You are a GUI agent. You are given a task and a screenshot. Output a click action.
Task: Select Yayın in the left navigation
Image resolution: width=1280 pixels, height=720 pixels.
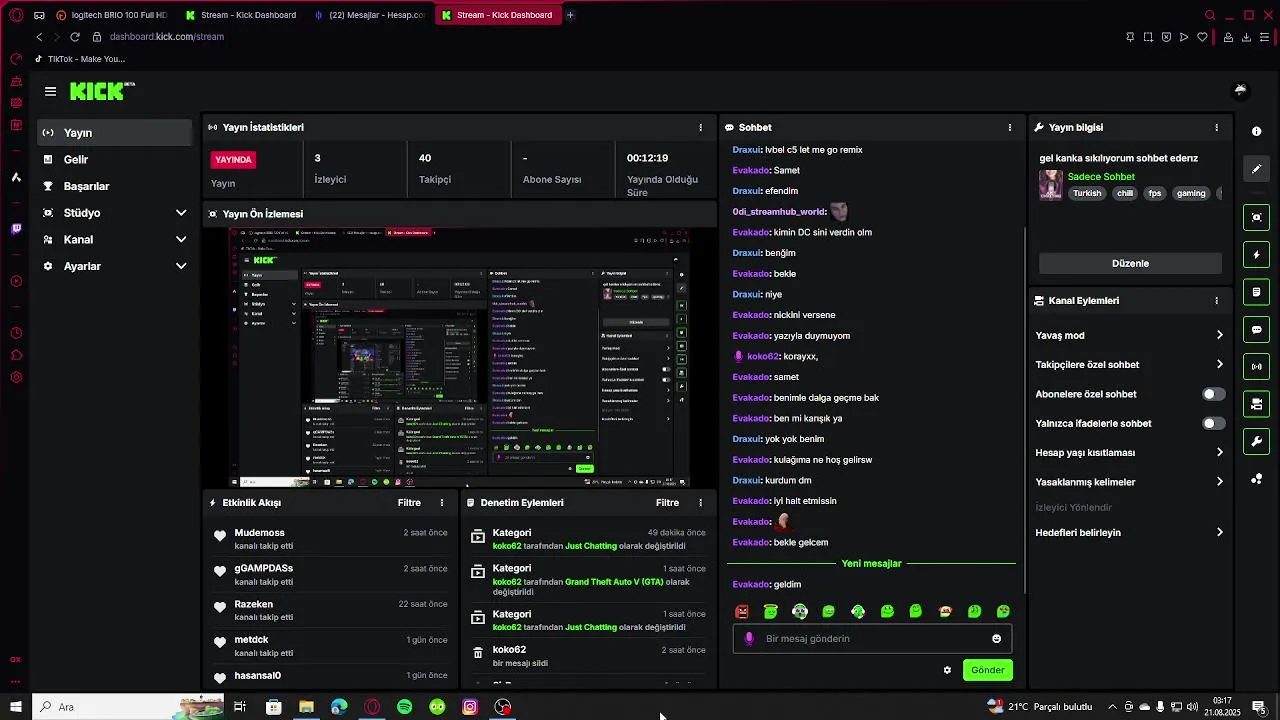(115, 133)
